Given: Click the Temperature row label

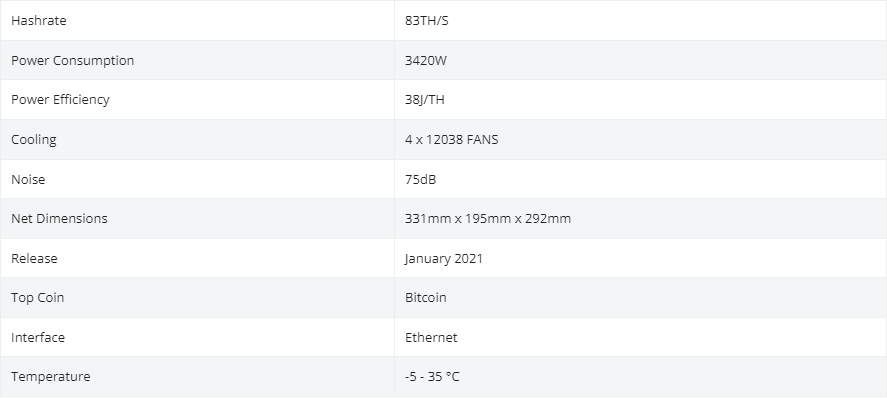Looking at the screenshot, I should (50, 377).
